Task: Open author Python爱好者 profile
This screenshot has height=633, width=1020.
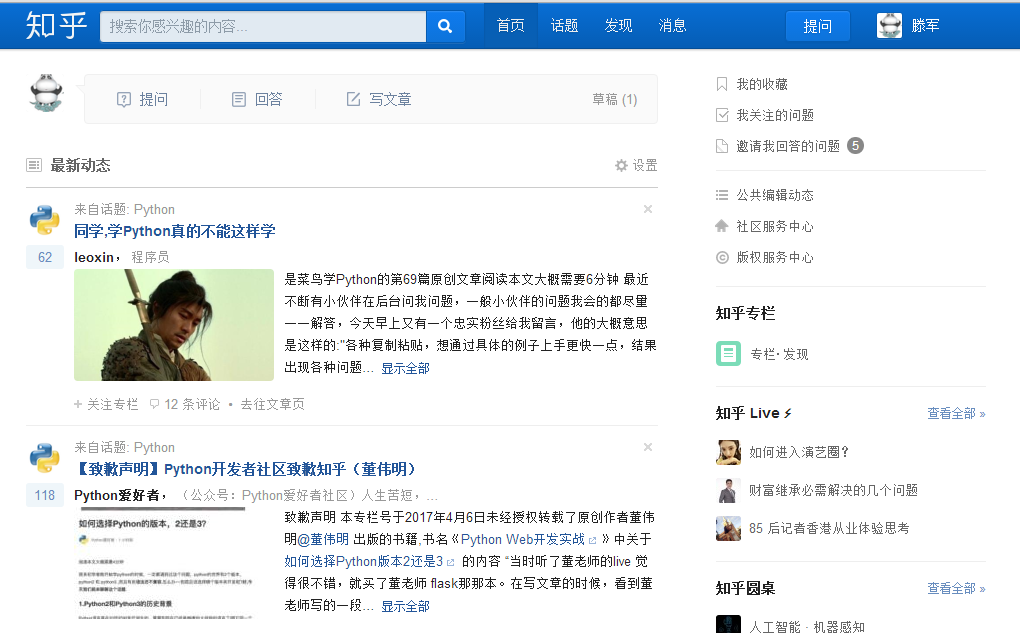Action: (x=117, y=496)
